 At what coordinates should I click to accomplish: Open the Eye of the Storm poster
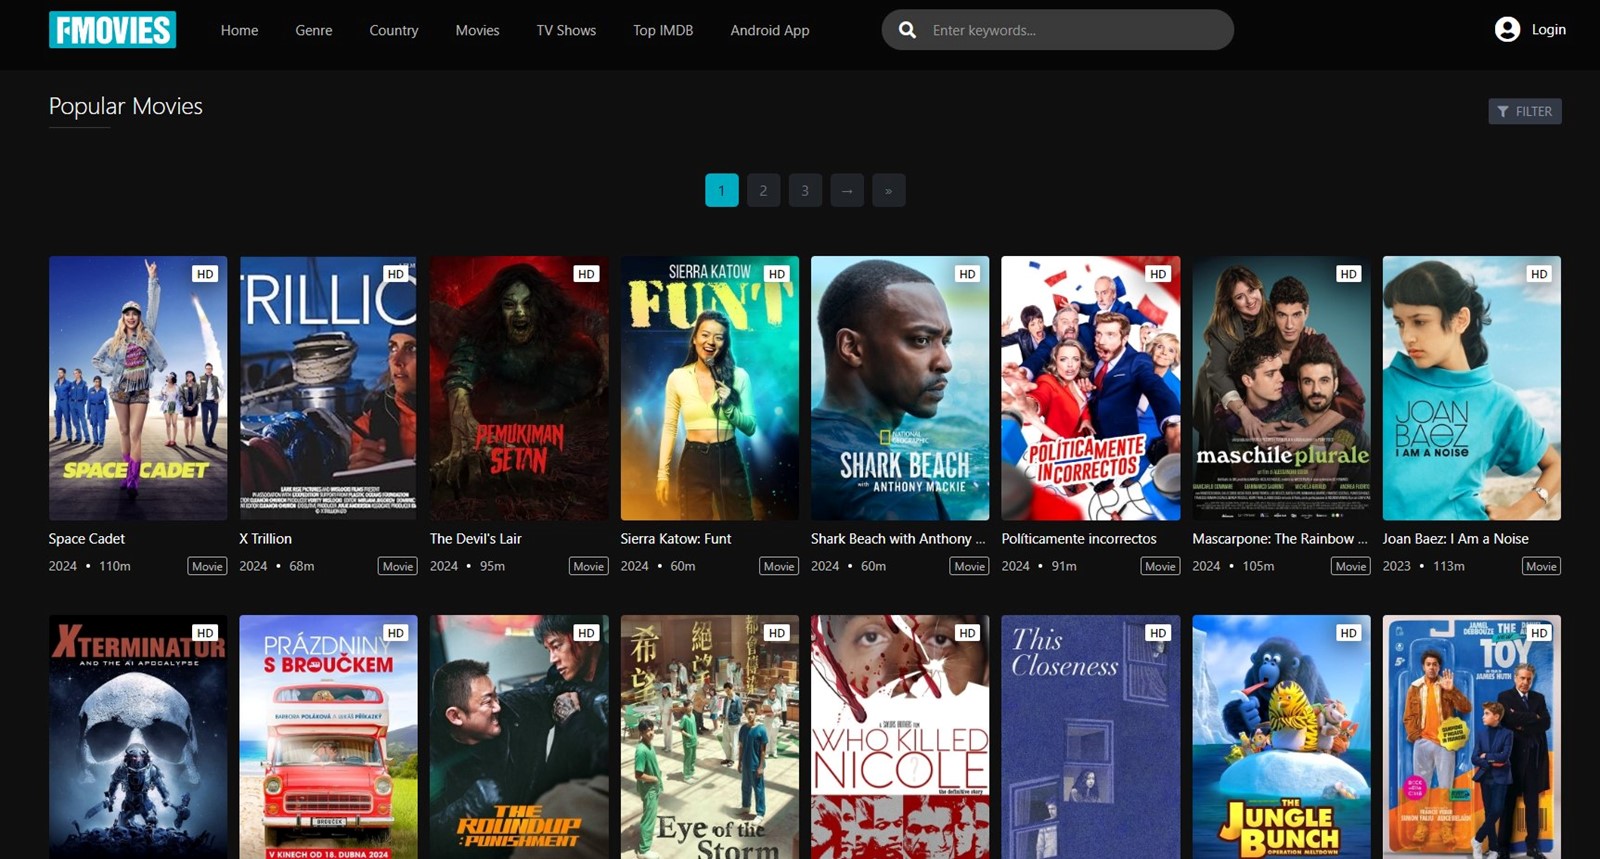point(710,737)
